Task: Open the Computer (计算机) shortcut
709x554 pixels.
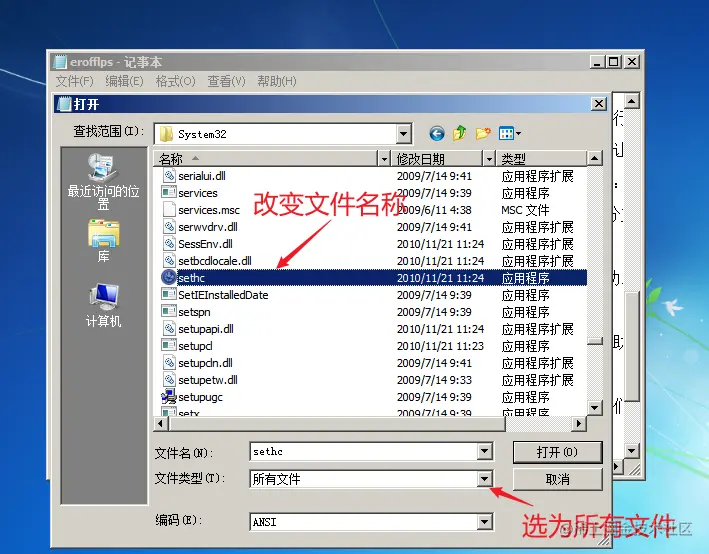Action: click(104, 305)
